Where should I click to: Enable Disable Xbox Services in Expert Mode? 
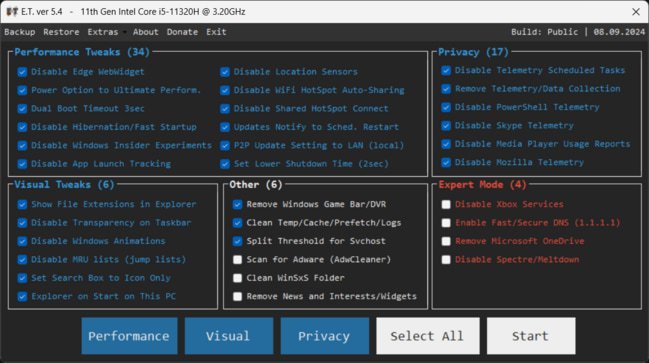coord(446,204)
